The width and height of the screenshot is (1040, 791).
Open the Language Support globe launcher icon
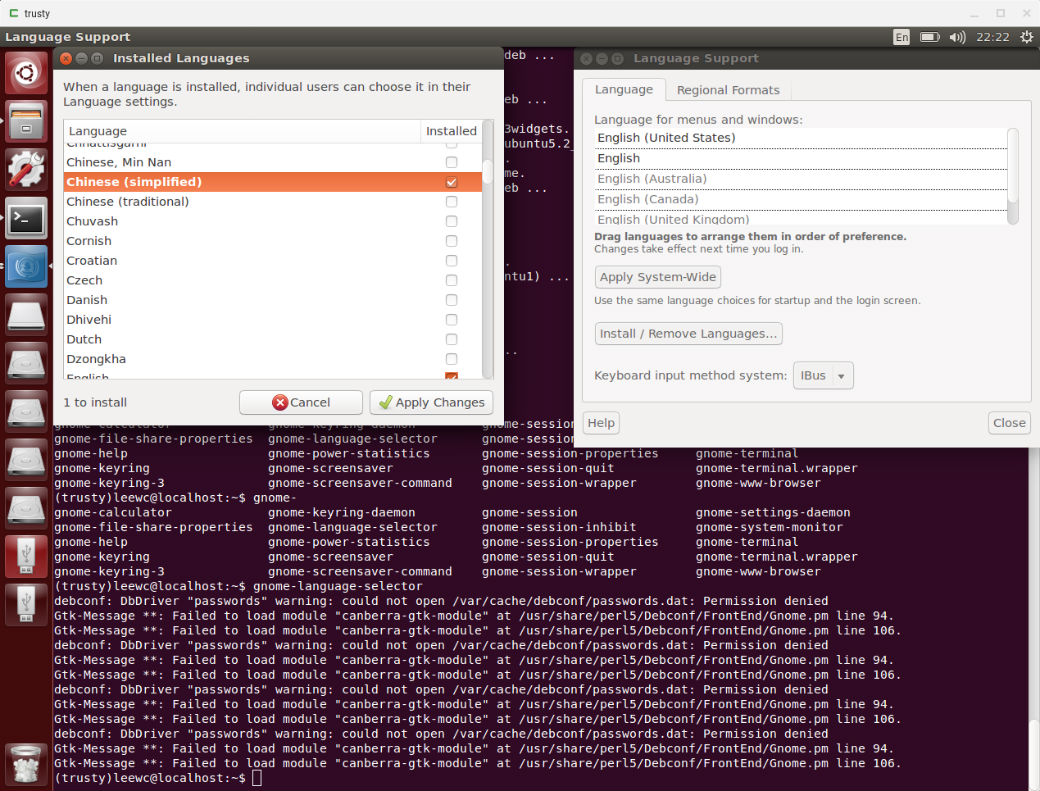[x=26, y=266]
